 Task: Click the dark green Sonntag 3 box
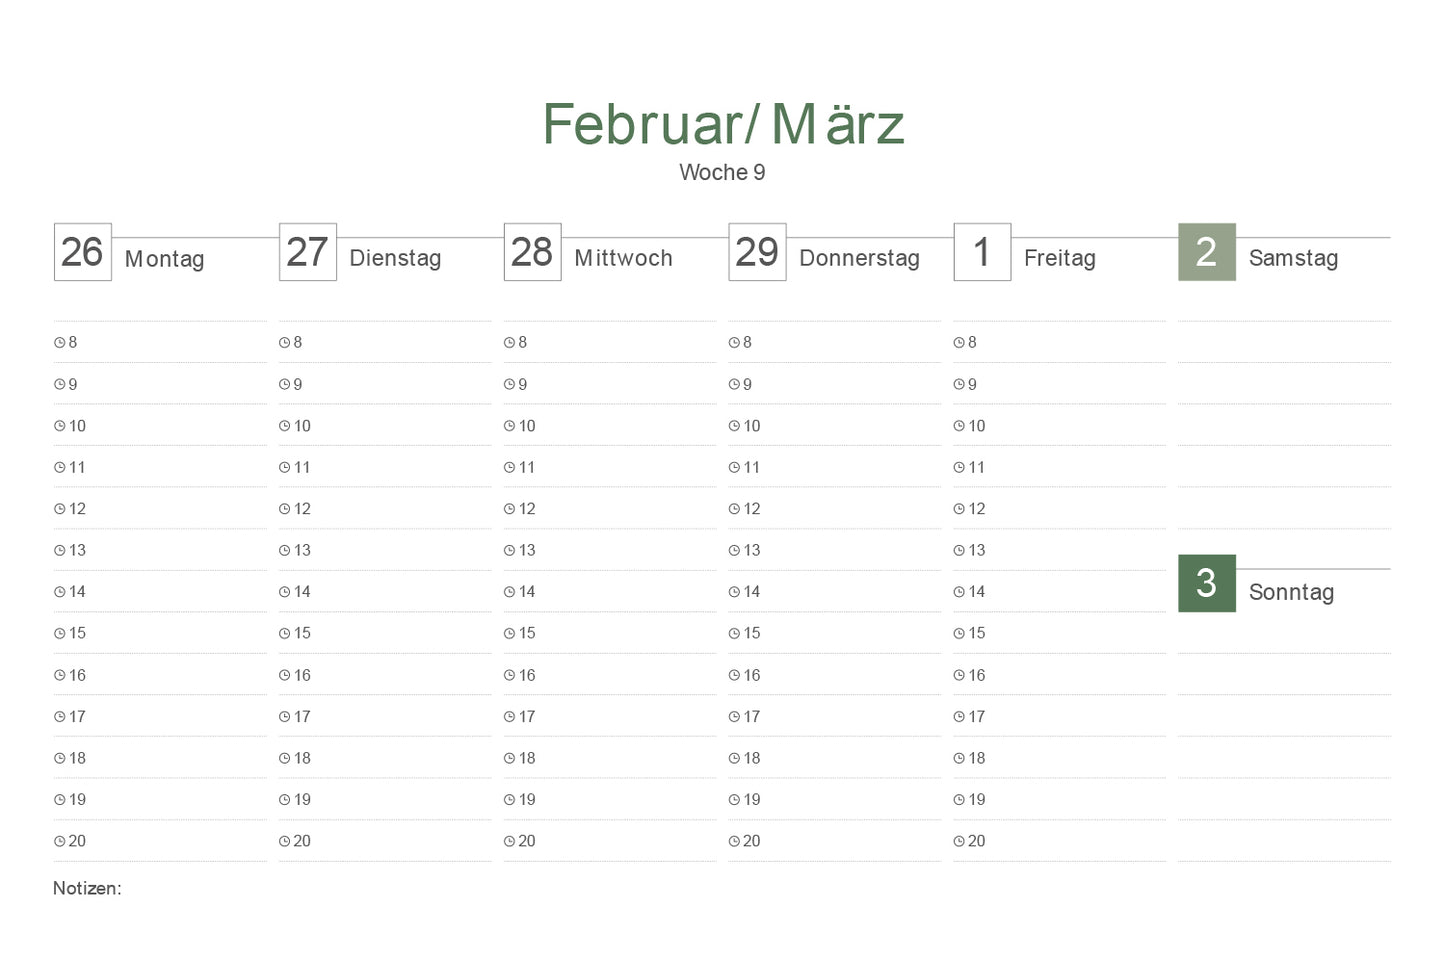pyautogui.click(x=1206, y=583)
